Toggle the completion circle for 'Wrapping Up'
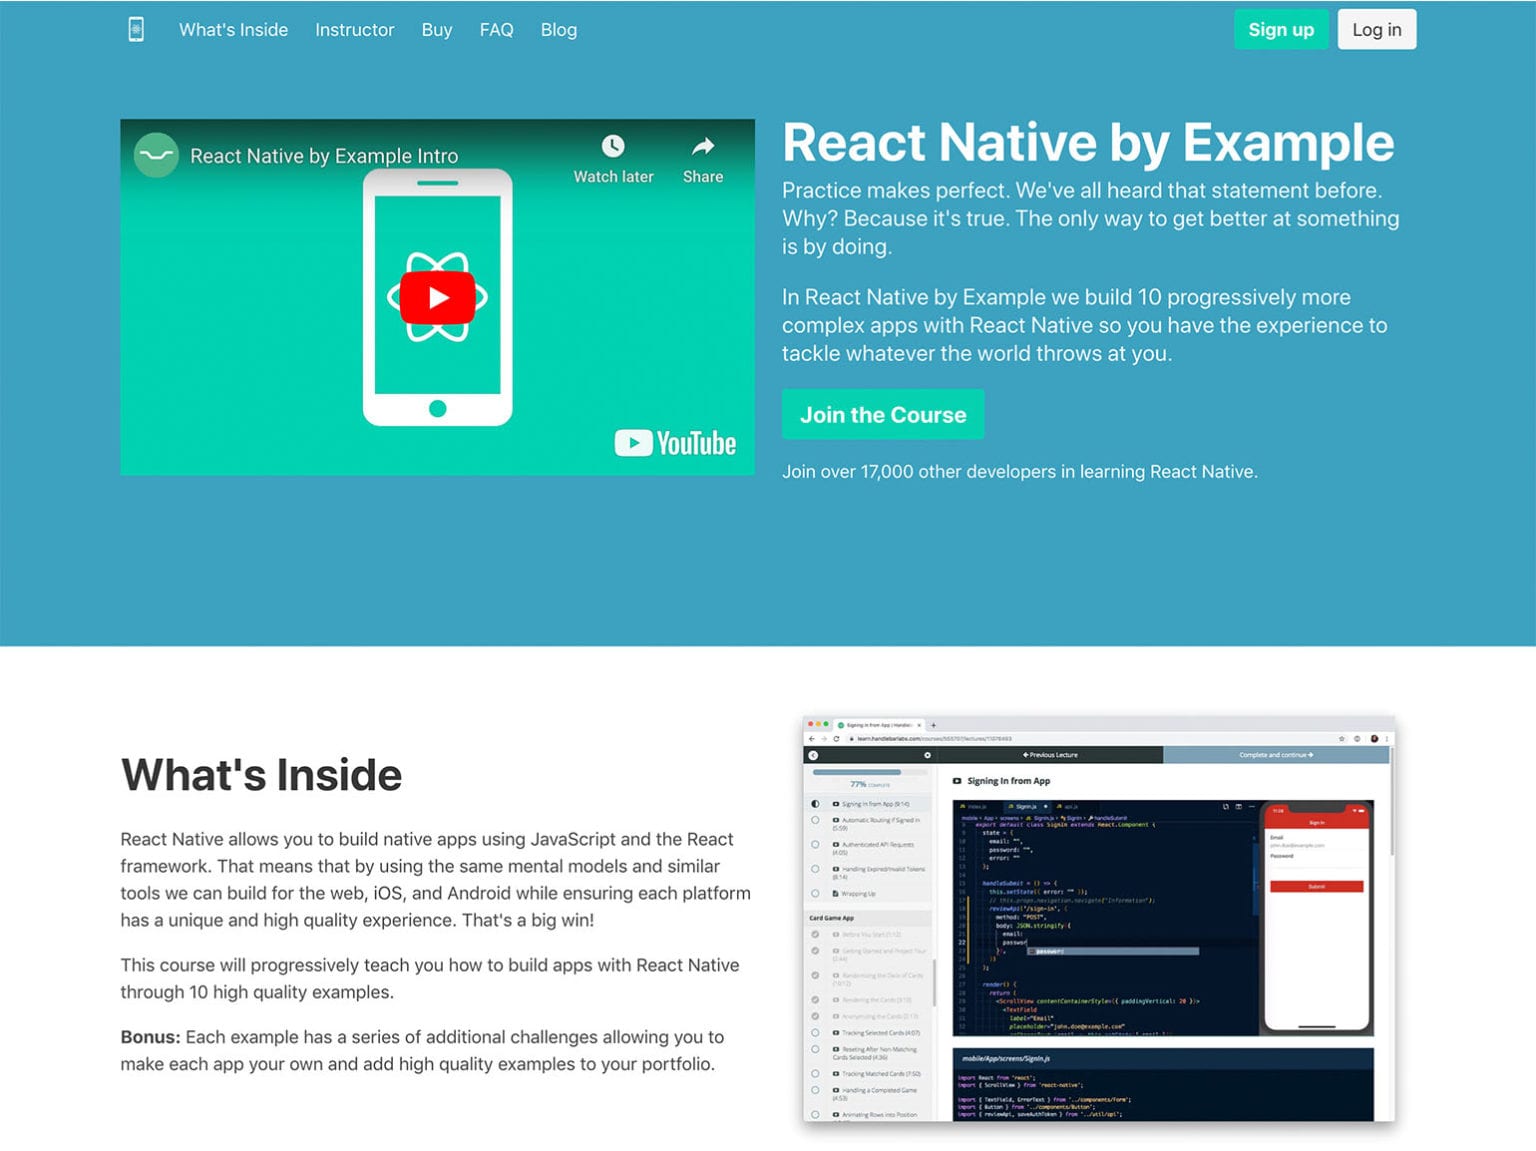The height and width of the screenshot is (1151, 1536). click(815, 894)
